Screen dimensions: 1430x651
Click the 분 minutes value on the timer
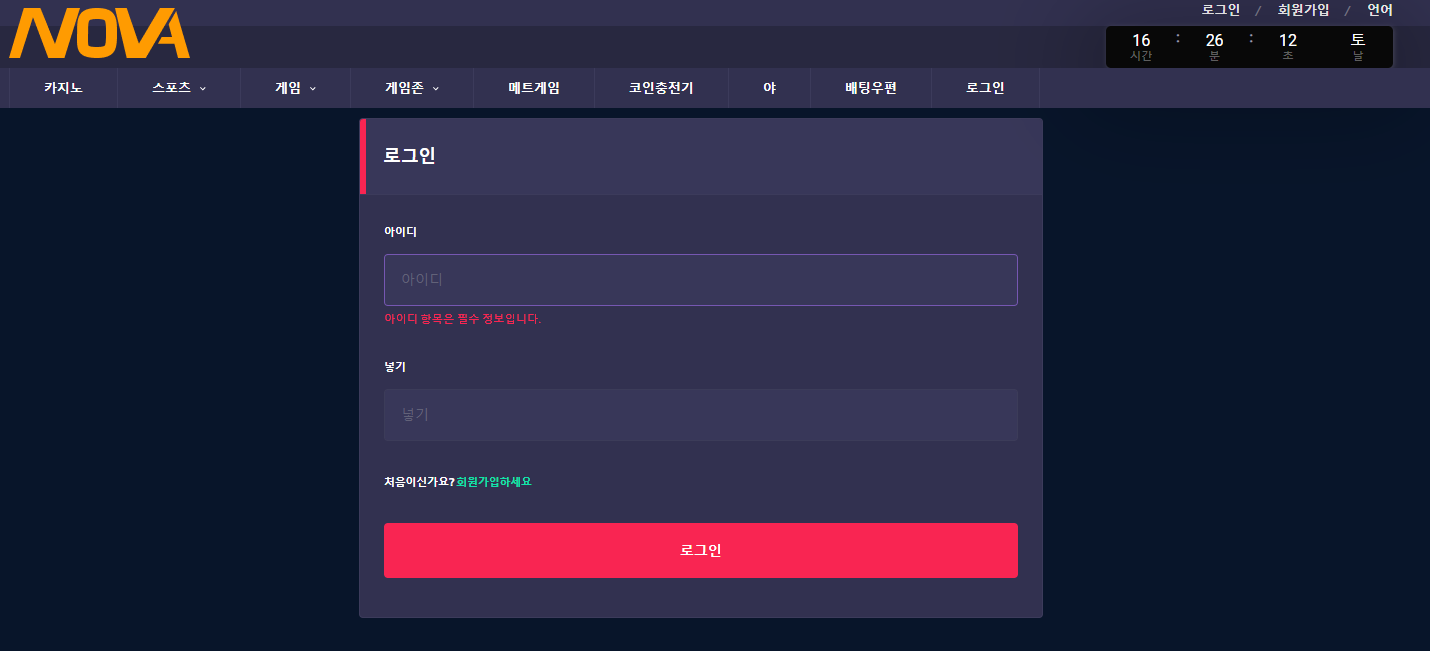click(1214, 41)
